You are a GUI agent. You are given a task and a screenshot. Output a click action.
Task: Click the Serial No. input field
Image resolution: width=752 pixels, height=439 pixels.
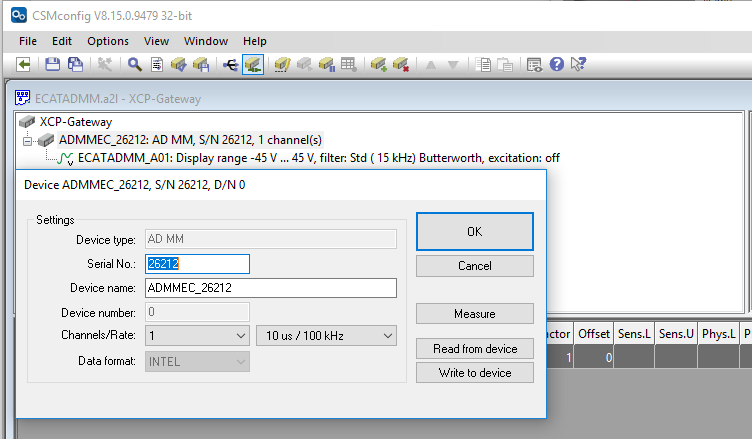[197, 264]
